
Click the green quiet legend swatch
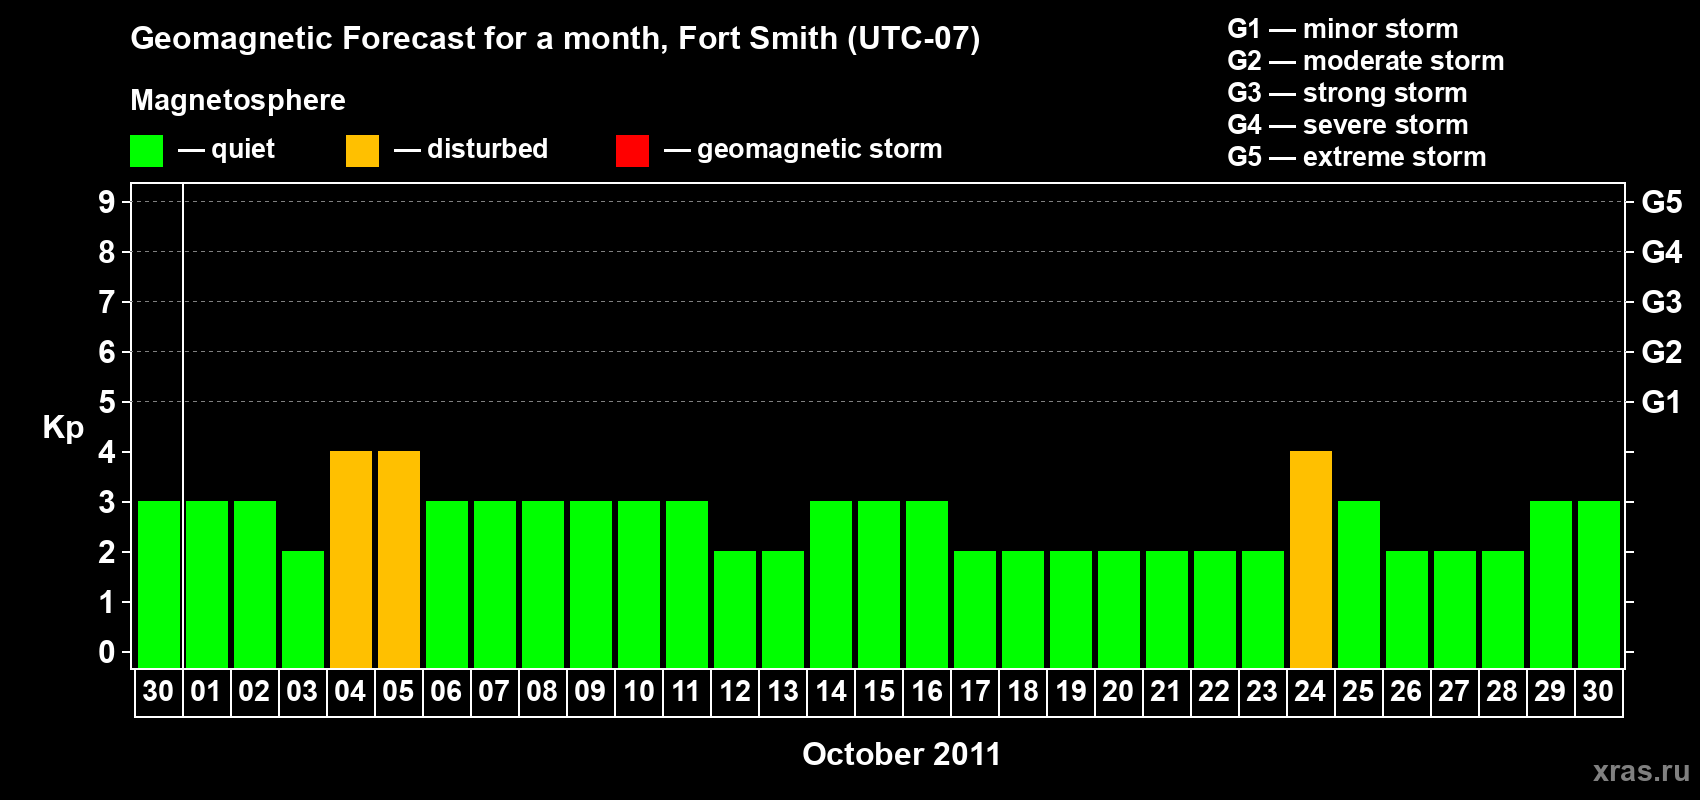(146, 151)
